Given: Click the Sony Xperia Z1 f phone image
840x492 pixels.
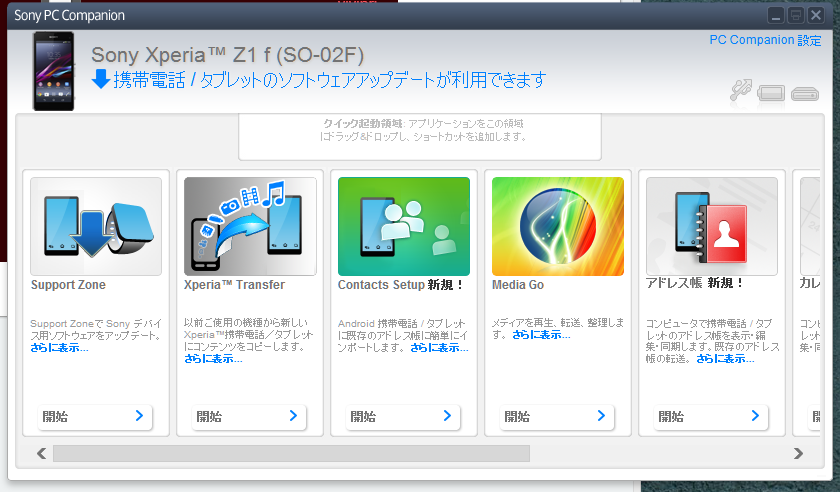Looking at the screenshot, I should pyautogui.click(x=54, y=71).
